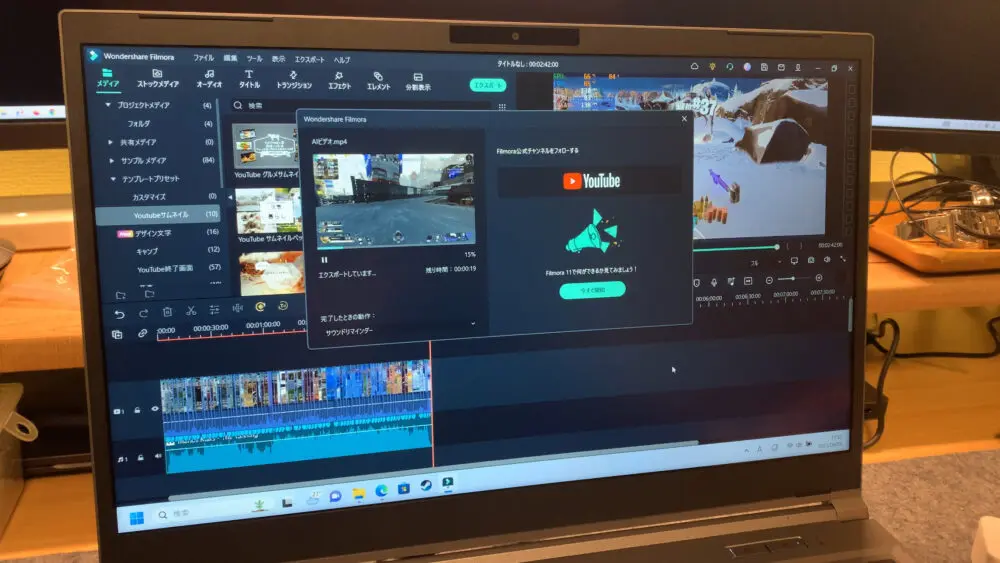Click the Redo arrow in timeline toolbar

(143, 313)
